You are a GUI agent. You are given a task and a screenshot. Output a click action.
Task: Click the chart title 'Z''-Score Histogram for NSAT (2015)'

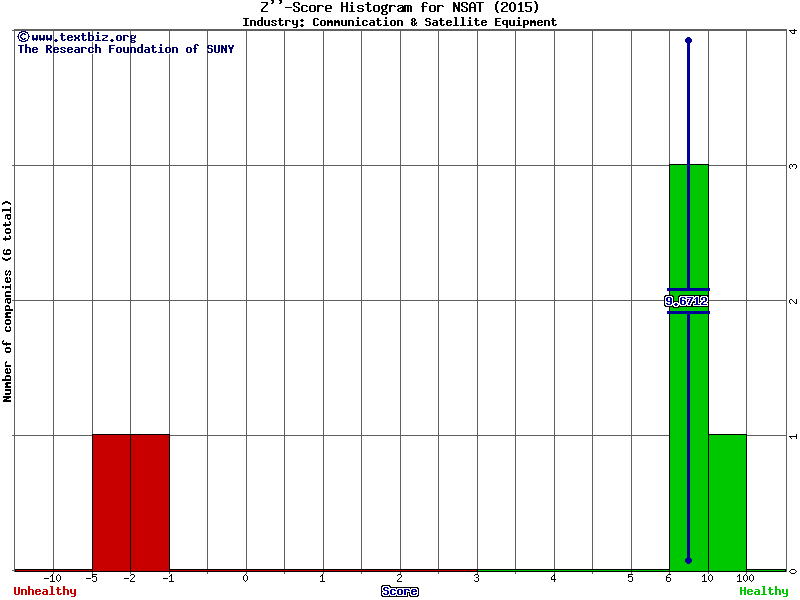coord(399,7)
